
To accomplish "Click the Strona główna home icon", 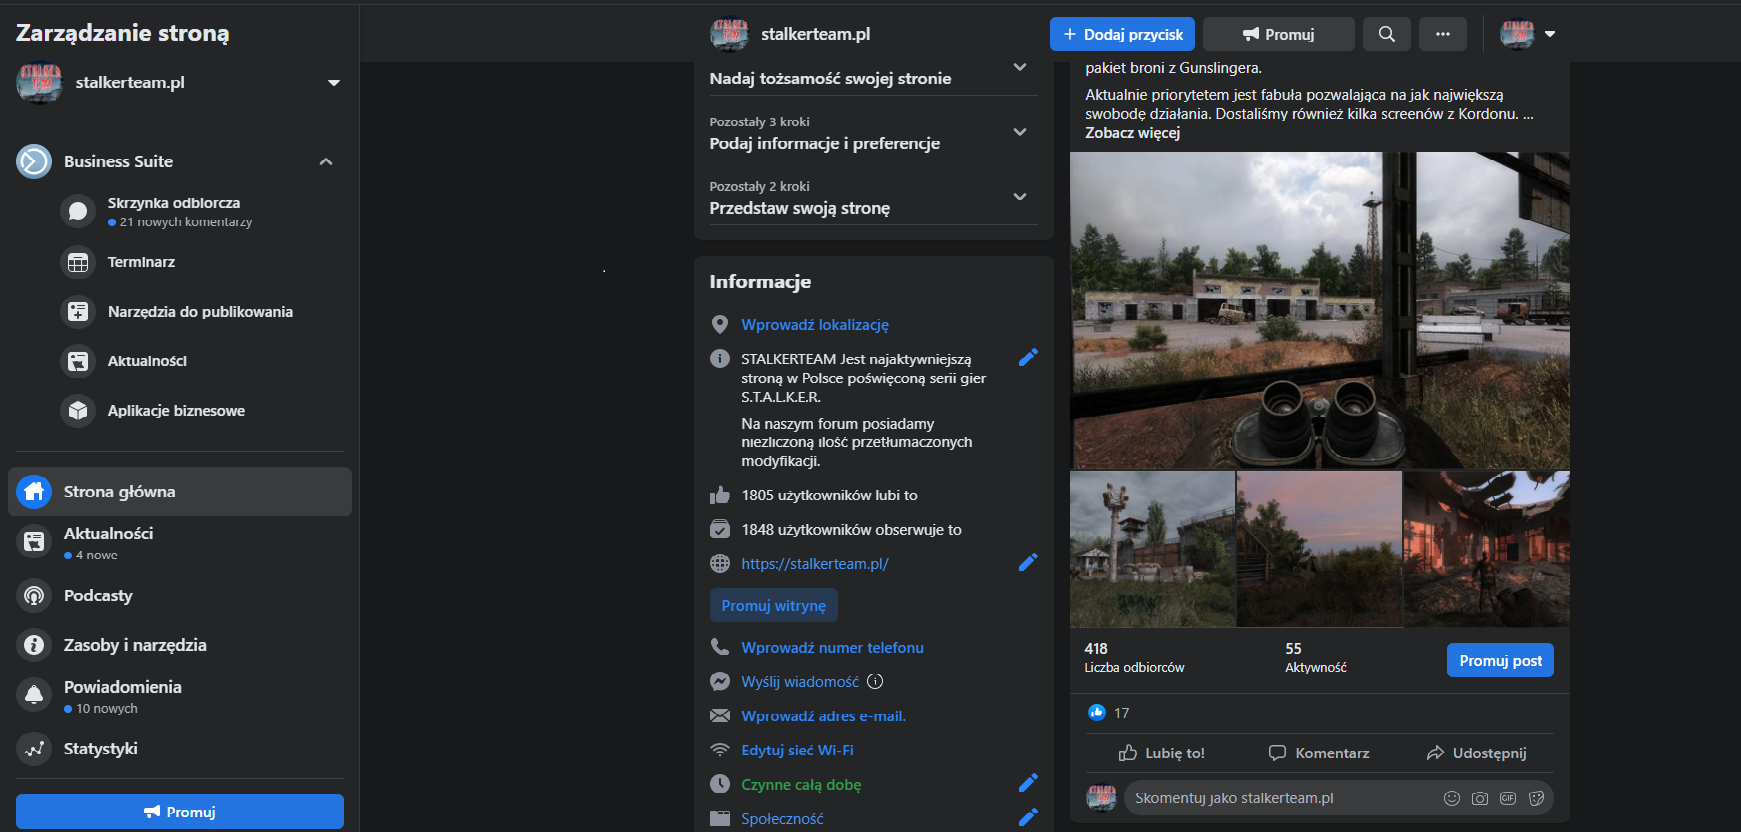I will tap(34, 492).
